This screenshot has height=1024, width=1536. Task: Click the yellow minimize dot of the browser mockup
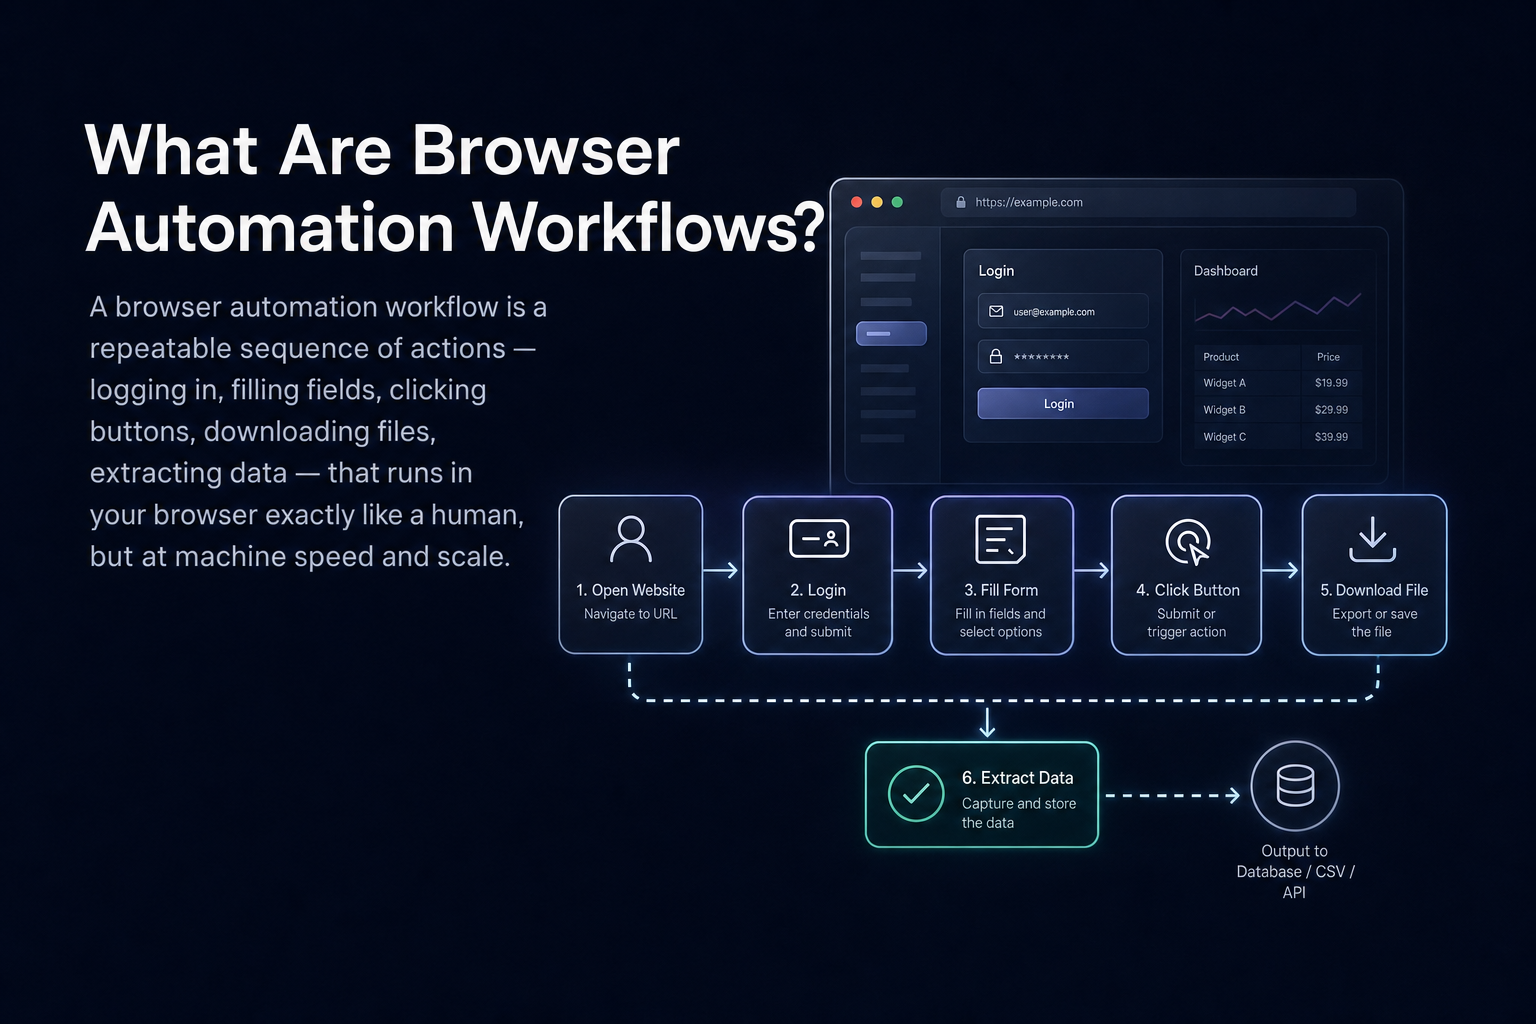pyautogui.click(x=877, y=202)
